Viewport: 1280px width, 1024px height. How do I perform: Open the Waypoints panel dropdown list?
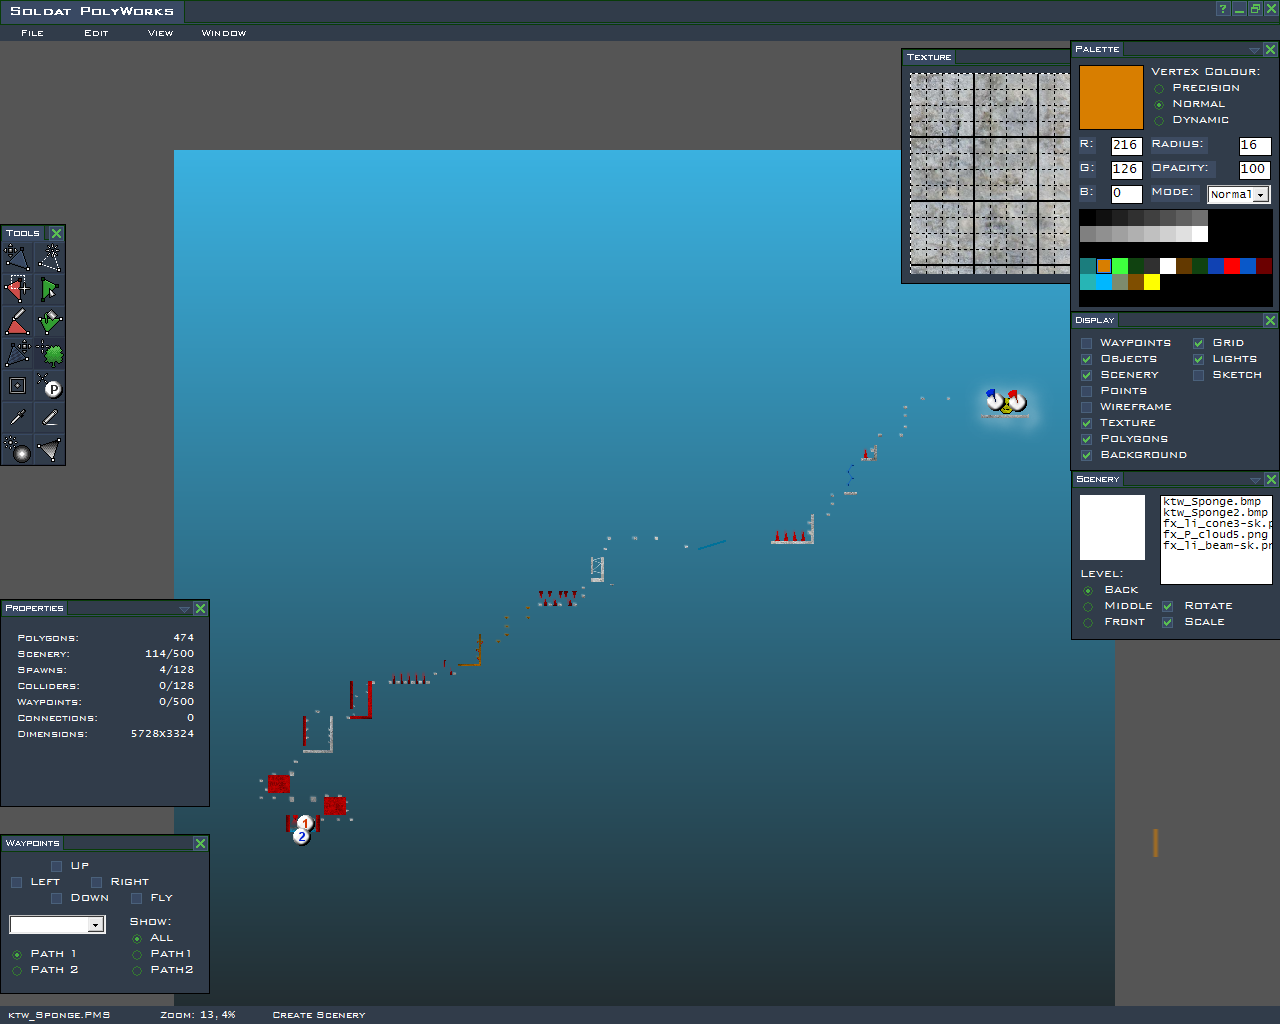[x=96, y=925]
